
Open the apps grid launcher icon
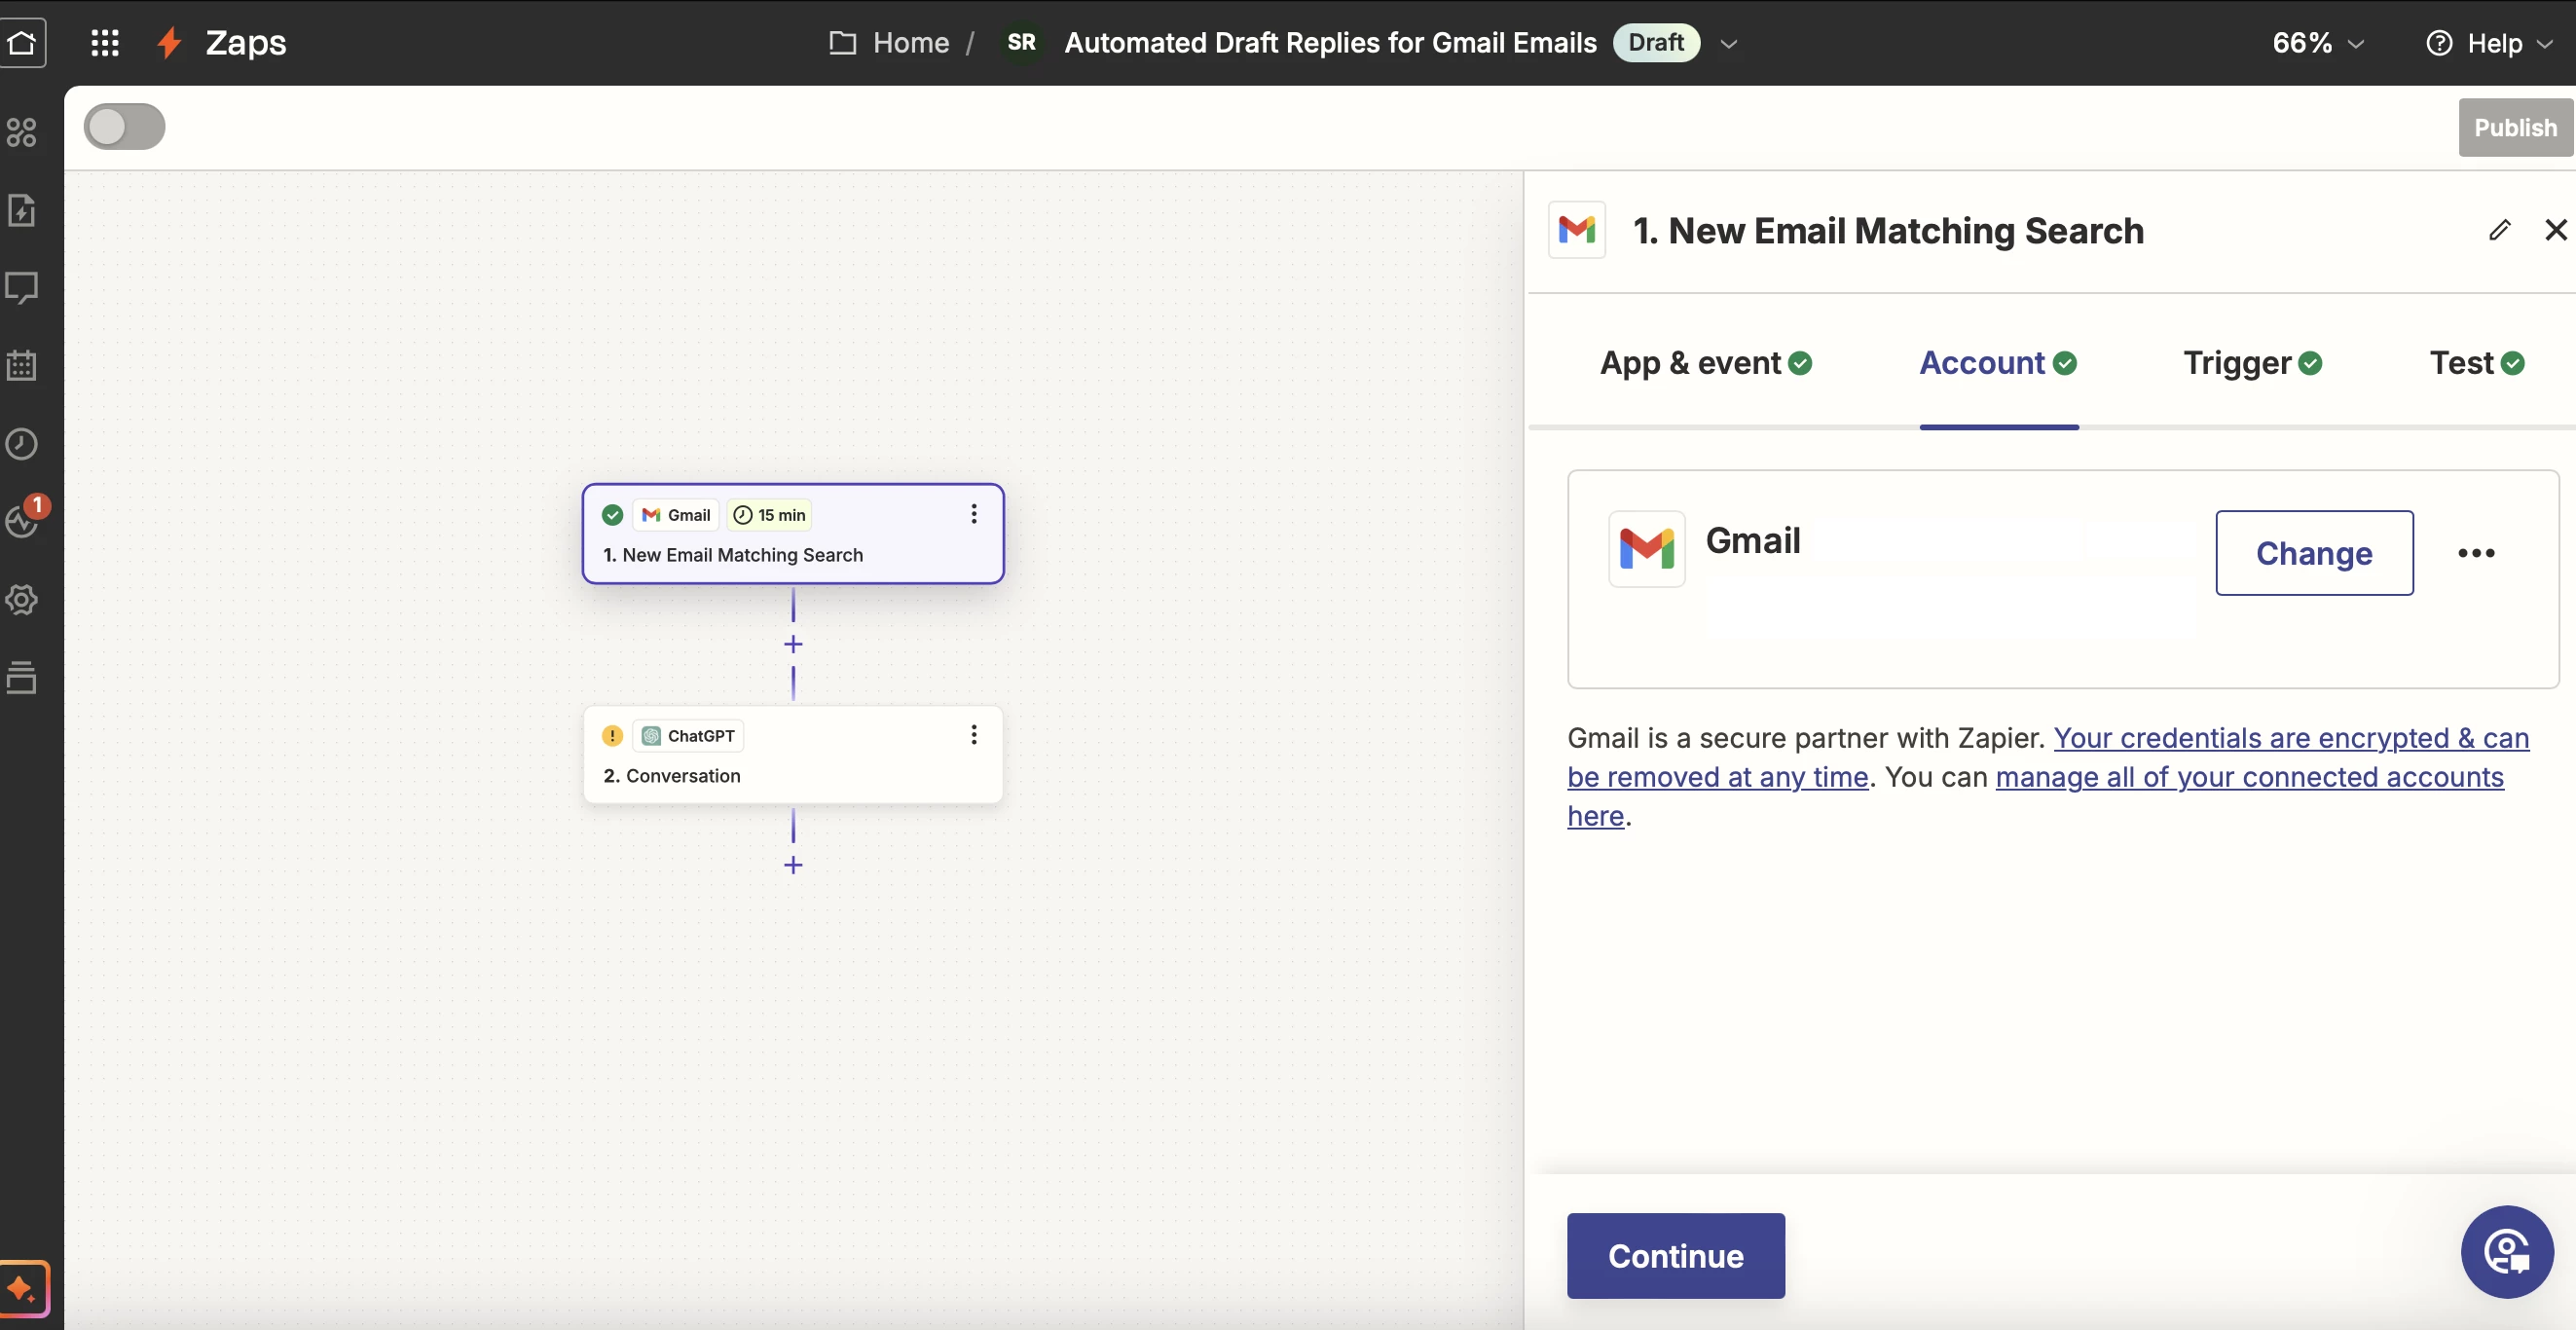coord(104,42)
